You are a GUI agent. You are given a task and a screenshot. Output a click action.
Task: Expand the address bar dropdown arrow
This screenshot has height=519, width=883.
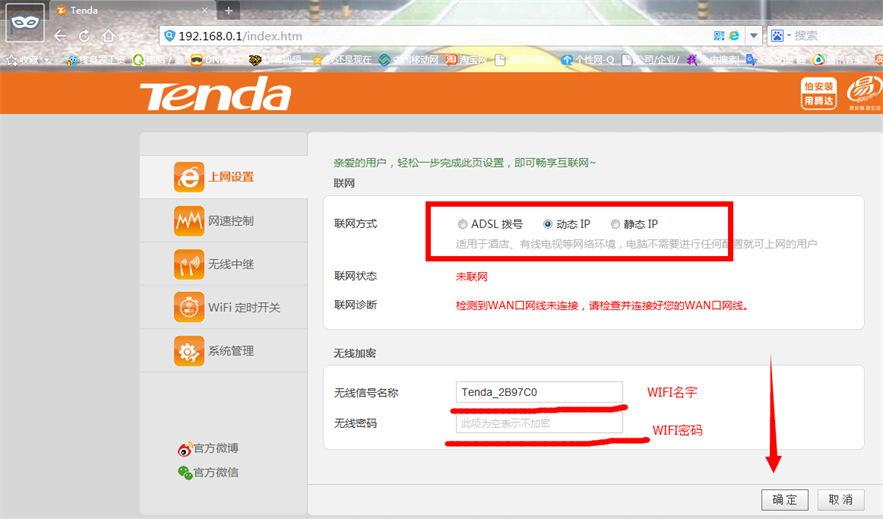pyautogui.click(x=753, y=35)
